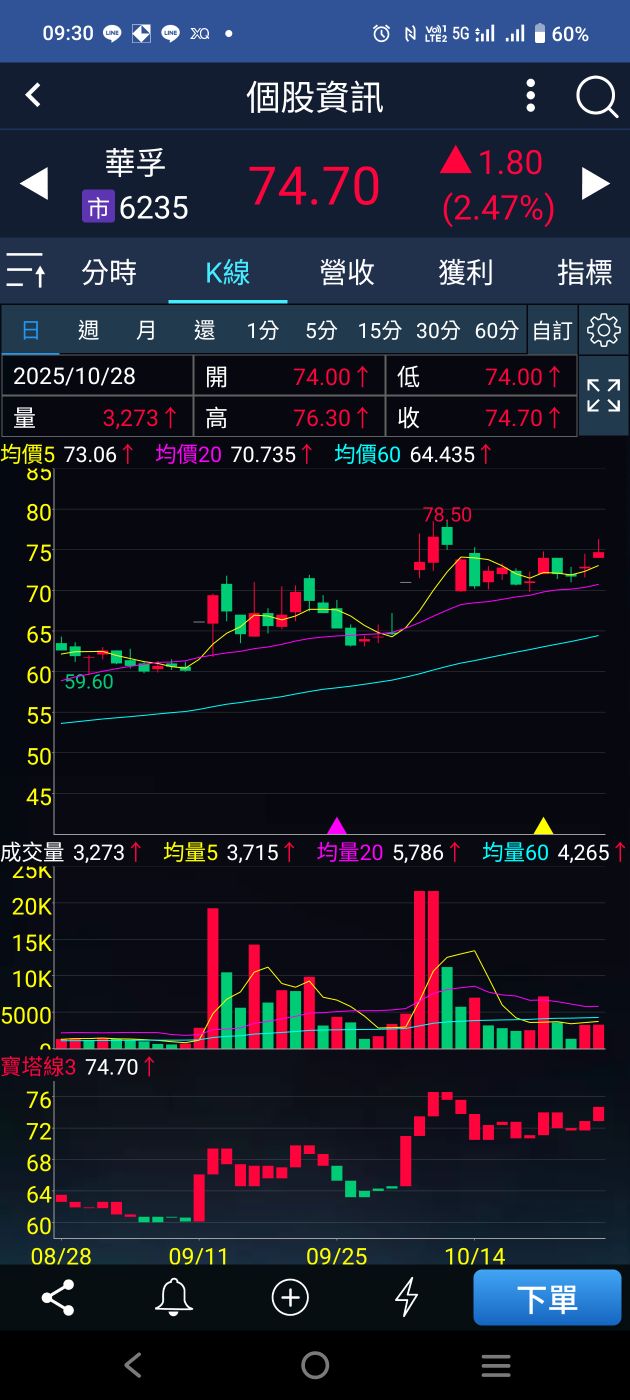Tap the magenta triangle chart marker

[x=337, y=826]
